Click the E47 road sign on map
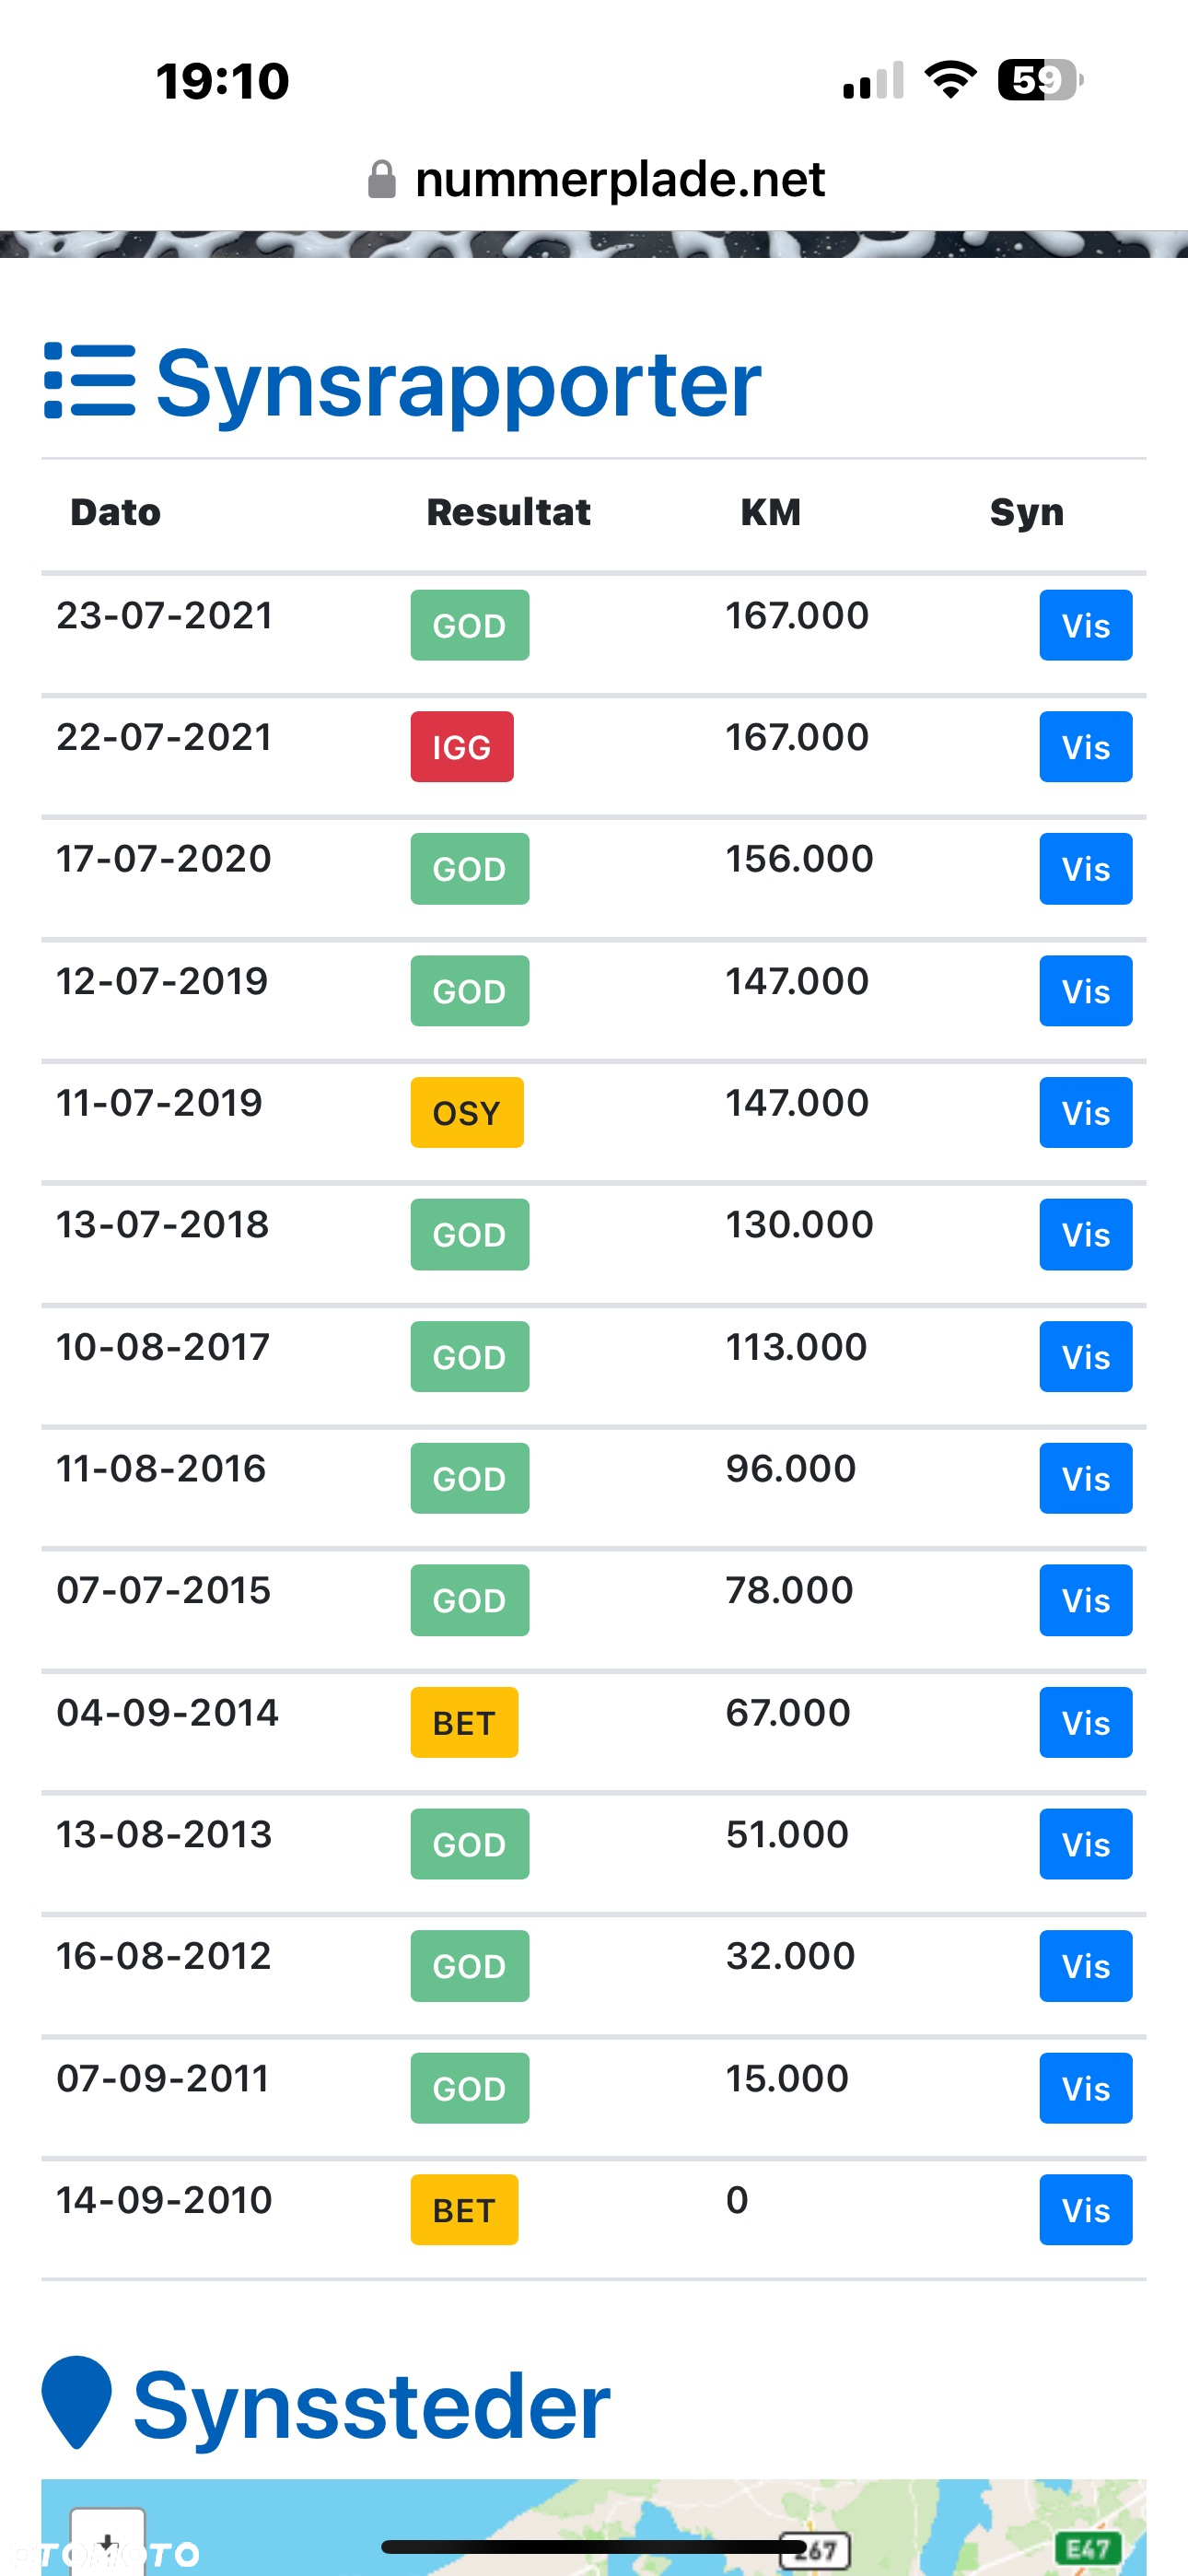This screenshot has height=2576, width=1188. (x=1087, y=2549)
